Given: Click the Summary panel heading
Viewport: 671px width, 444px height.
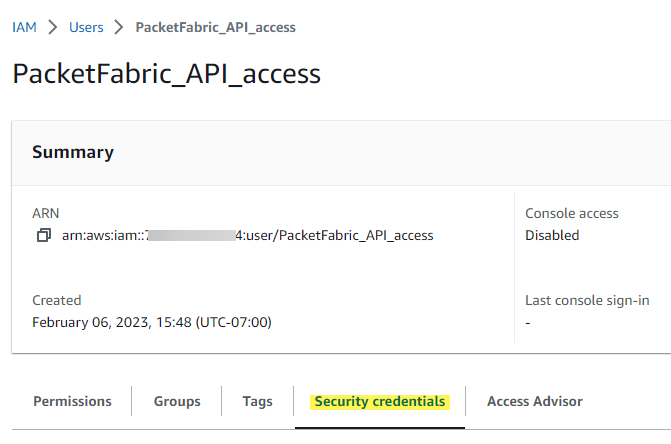Looking at the screenshot, I should 73,152.
